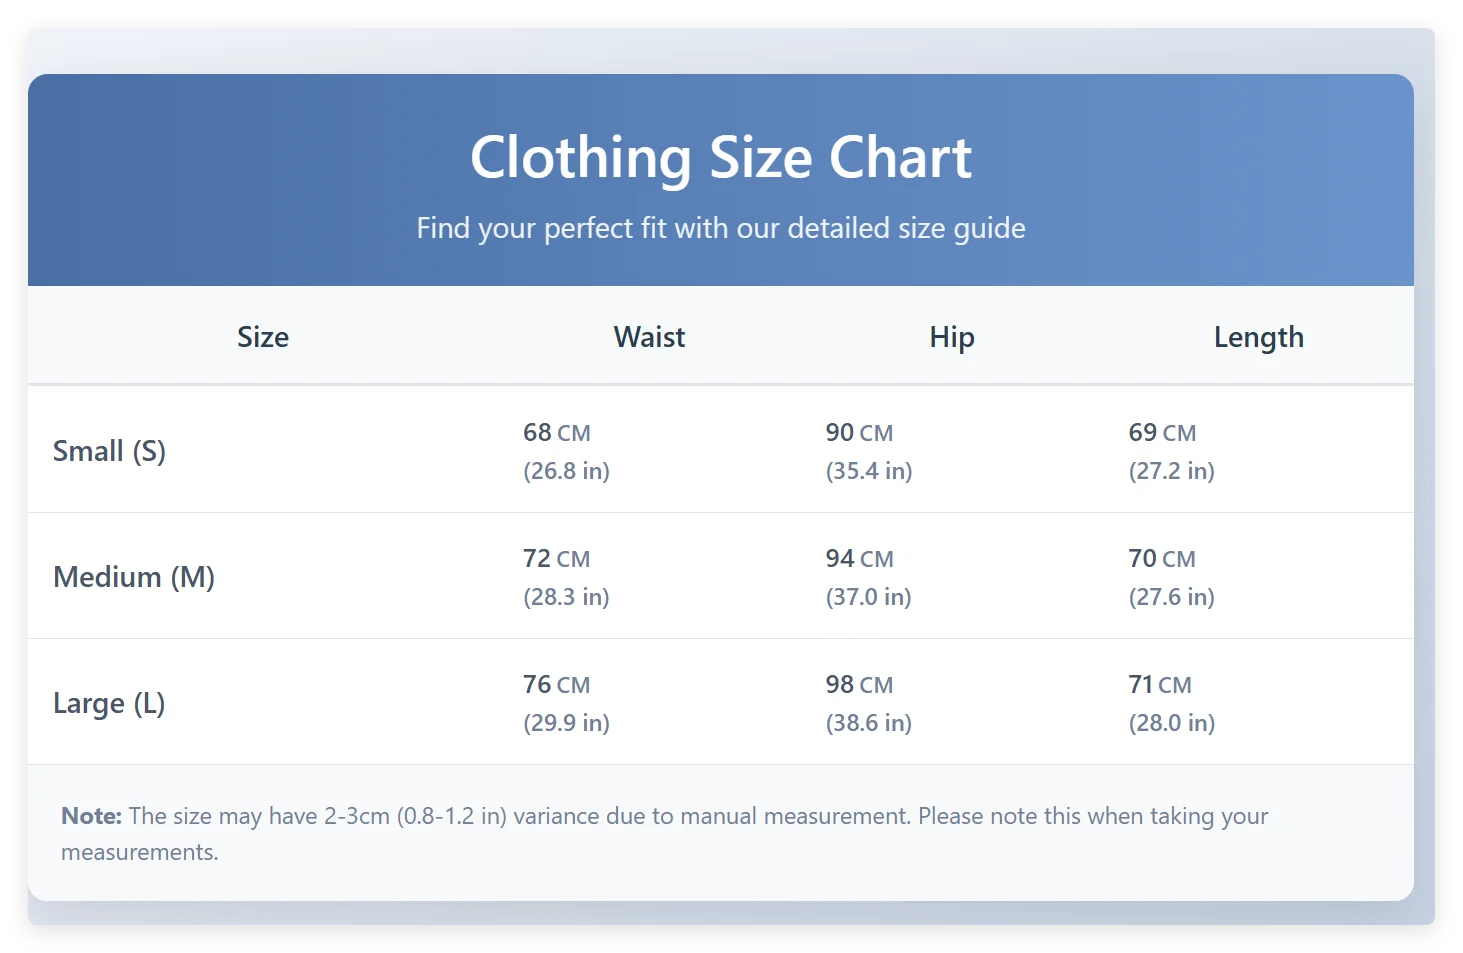Click the Small waist 68 CM value
This screenshot has height=953, width=1463.
(x=557, y=433)
